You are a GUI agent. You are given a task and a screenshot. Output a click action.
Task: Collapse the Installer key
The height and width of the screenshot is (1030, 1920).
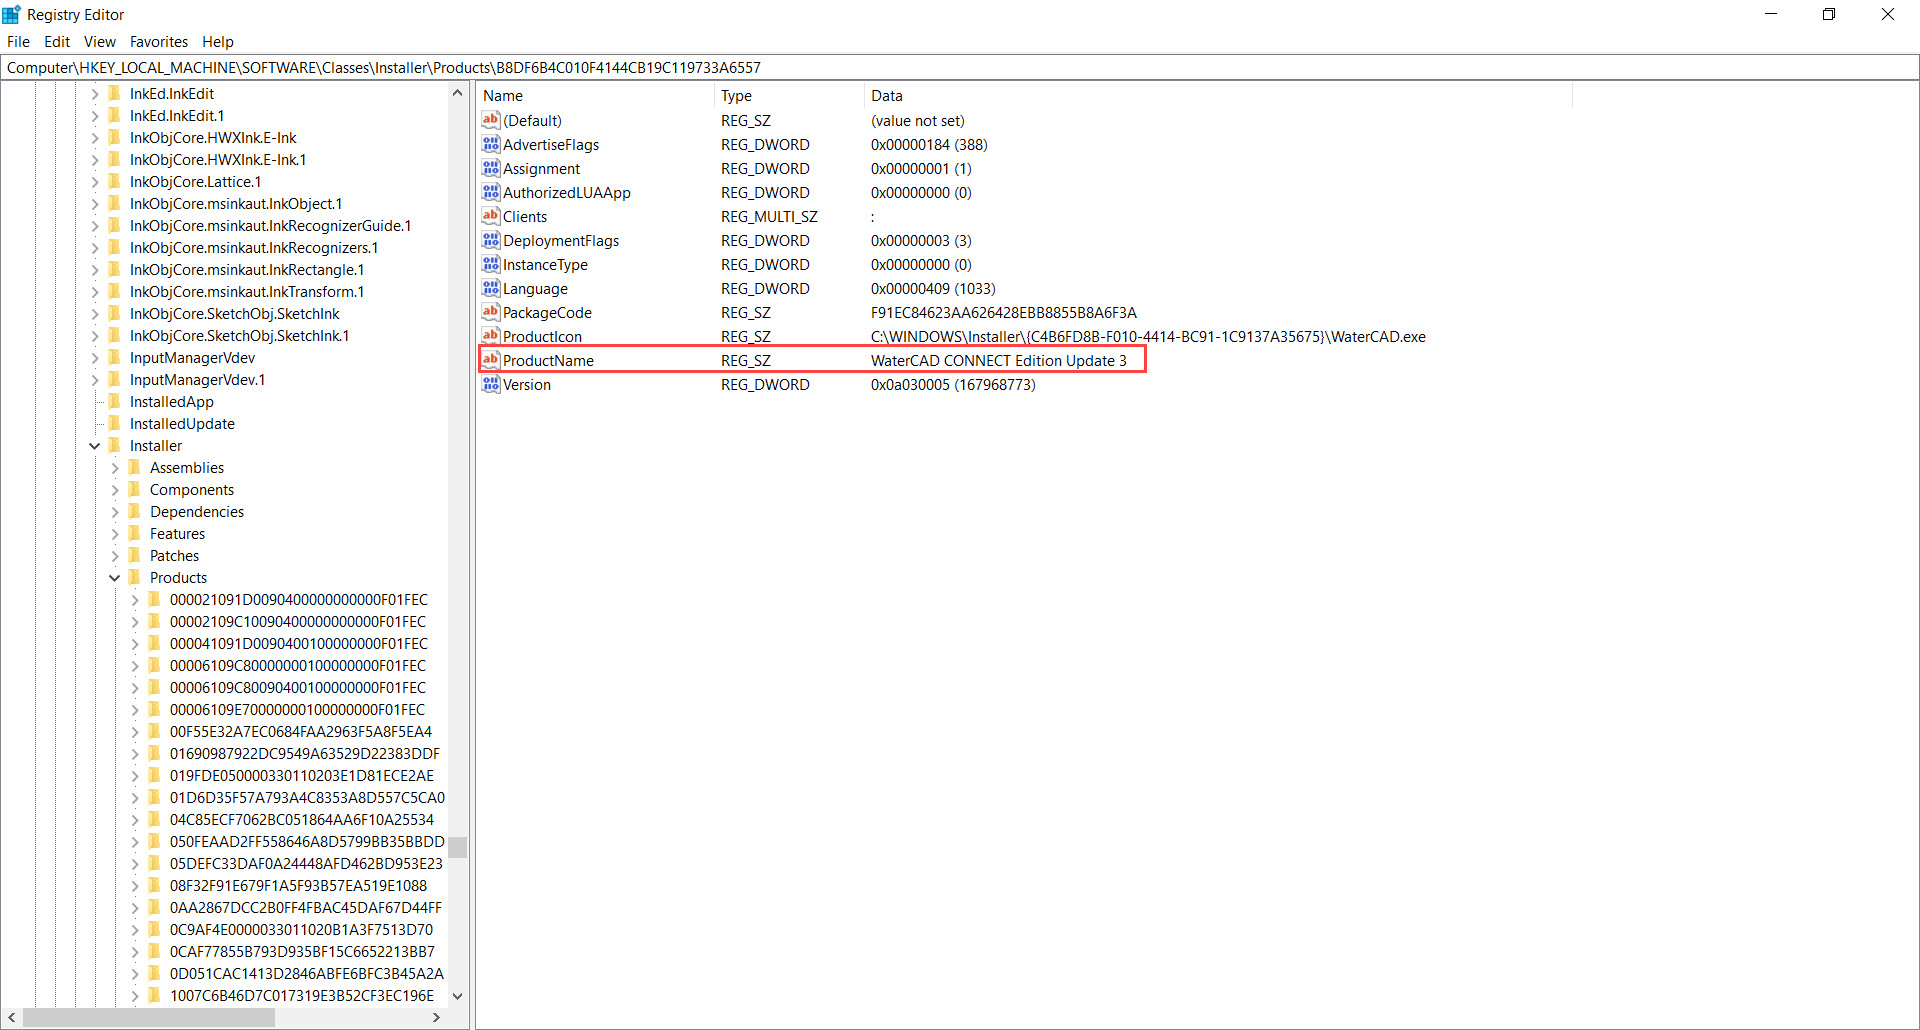pyautogui.click(x=95, y=446)
